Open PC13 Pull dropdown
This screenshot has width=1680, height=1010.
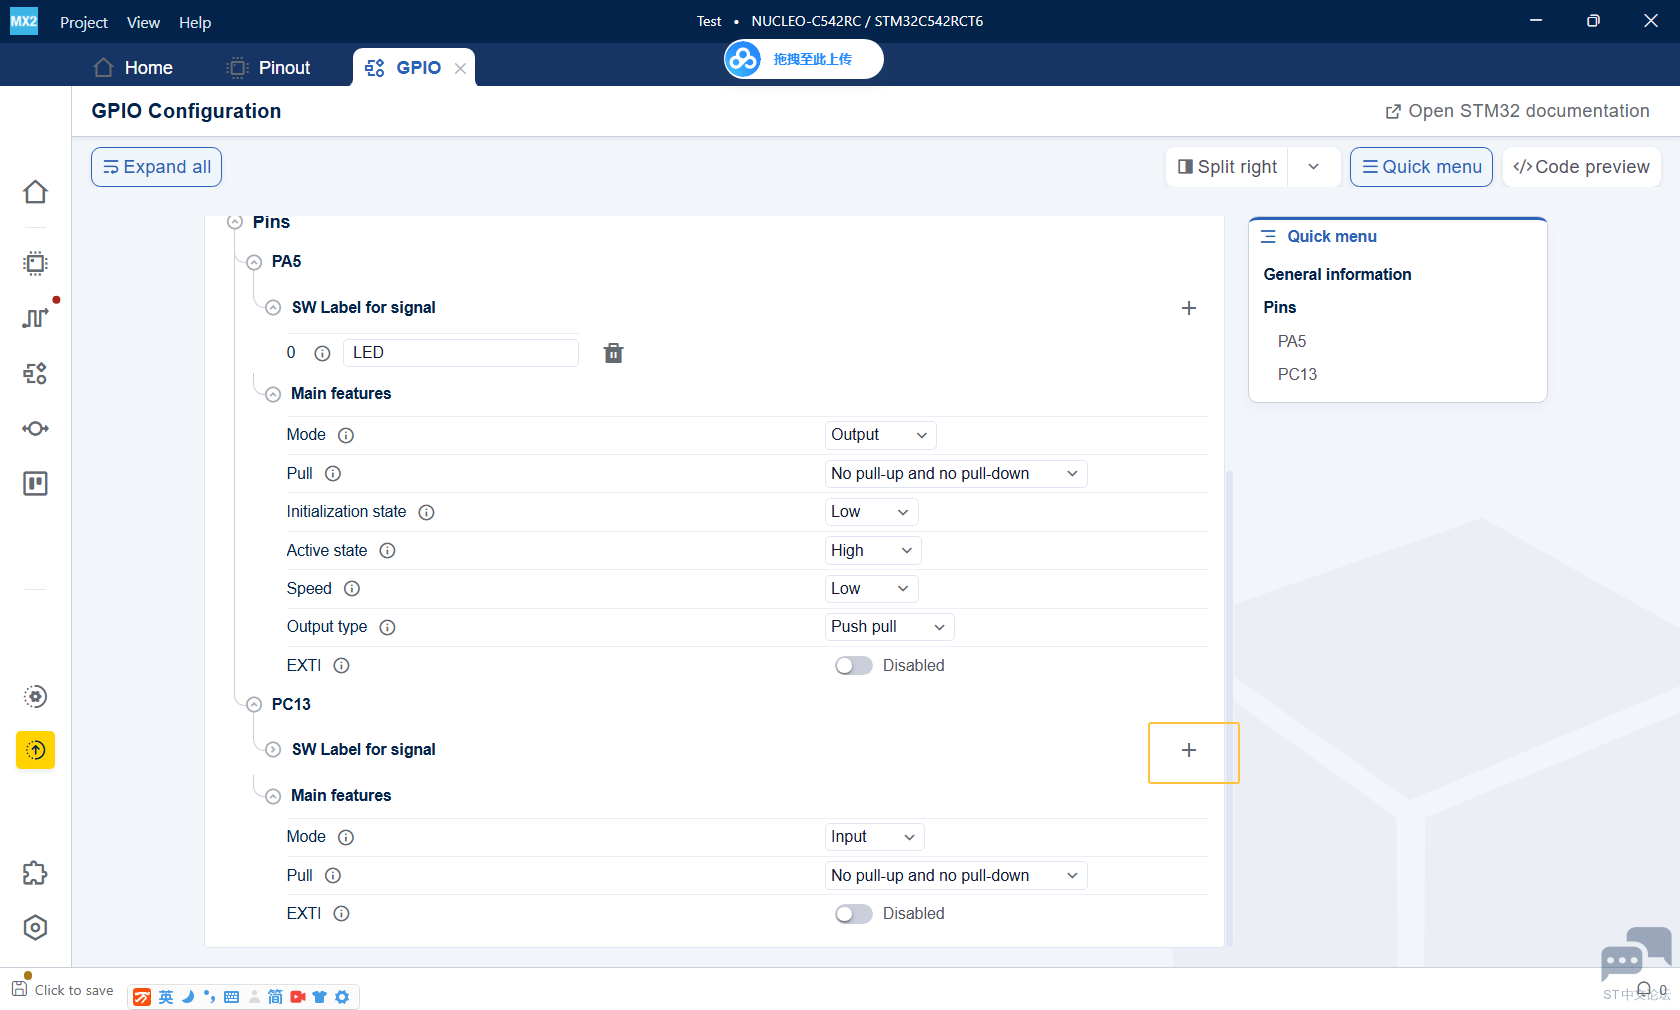click(x=956, y=876)
